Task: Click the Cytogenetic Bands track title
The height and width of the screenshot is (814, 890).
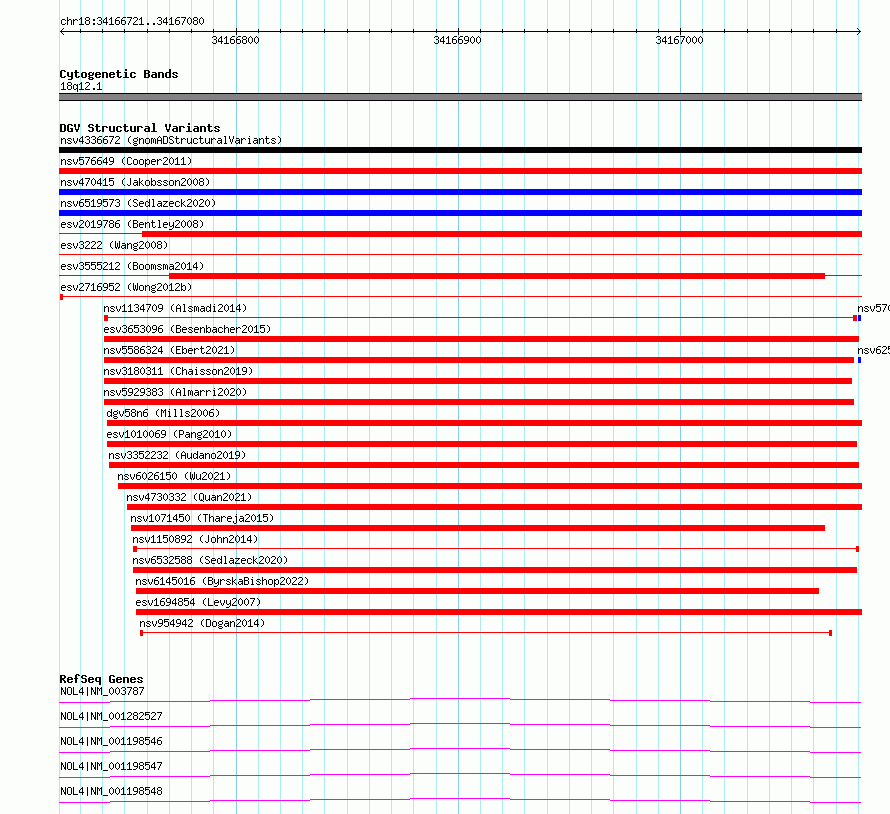Action: [x=119, y=74]
